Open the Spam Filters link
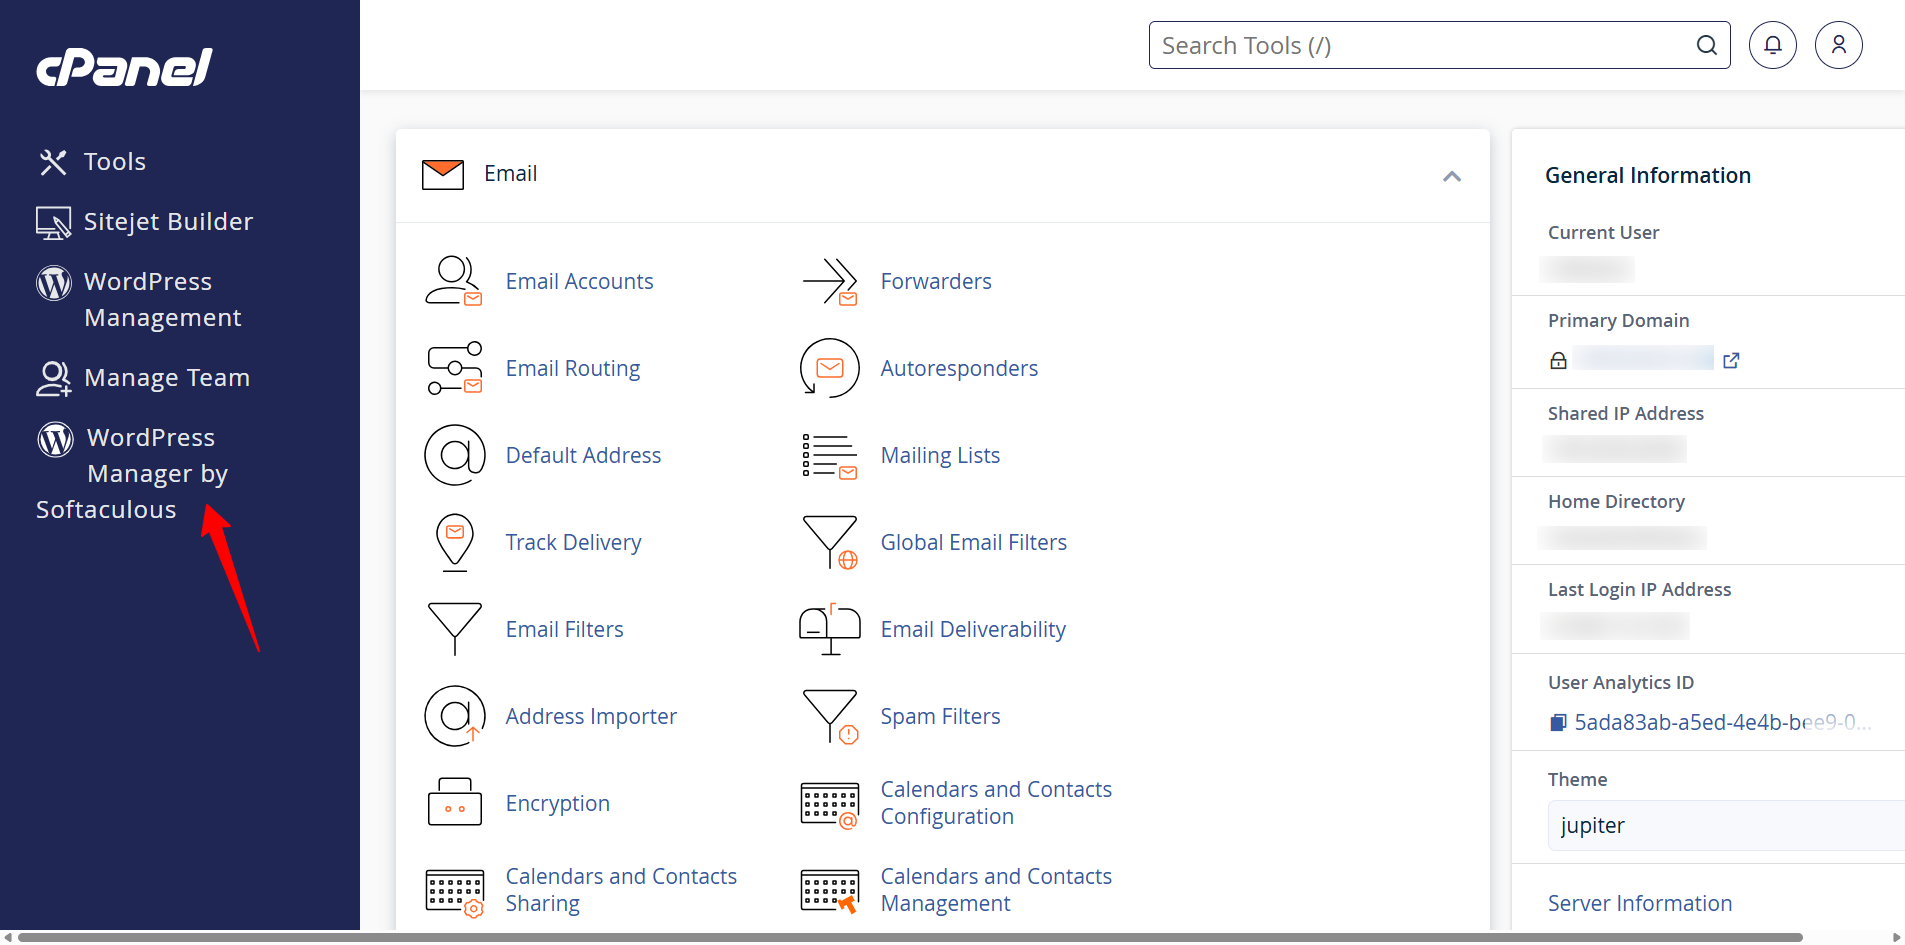Image resolution: width=1905 pixels, height=945 pixels. pos(940,716)
